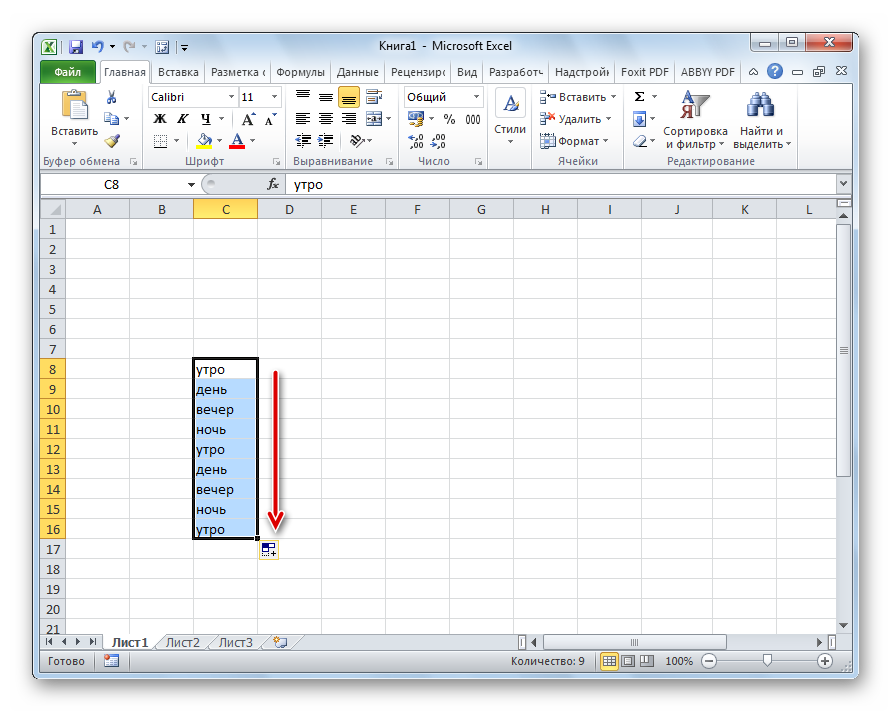Click the Auto Fill Options icon
Screen dimensions: 892x712
(x=268, y=549)
